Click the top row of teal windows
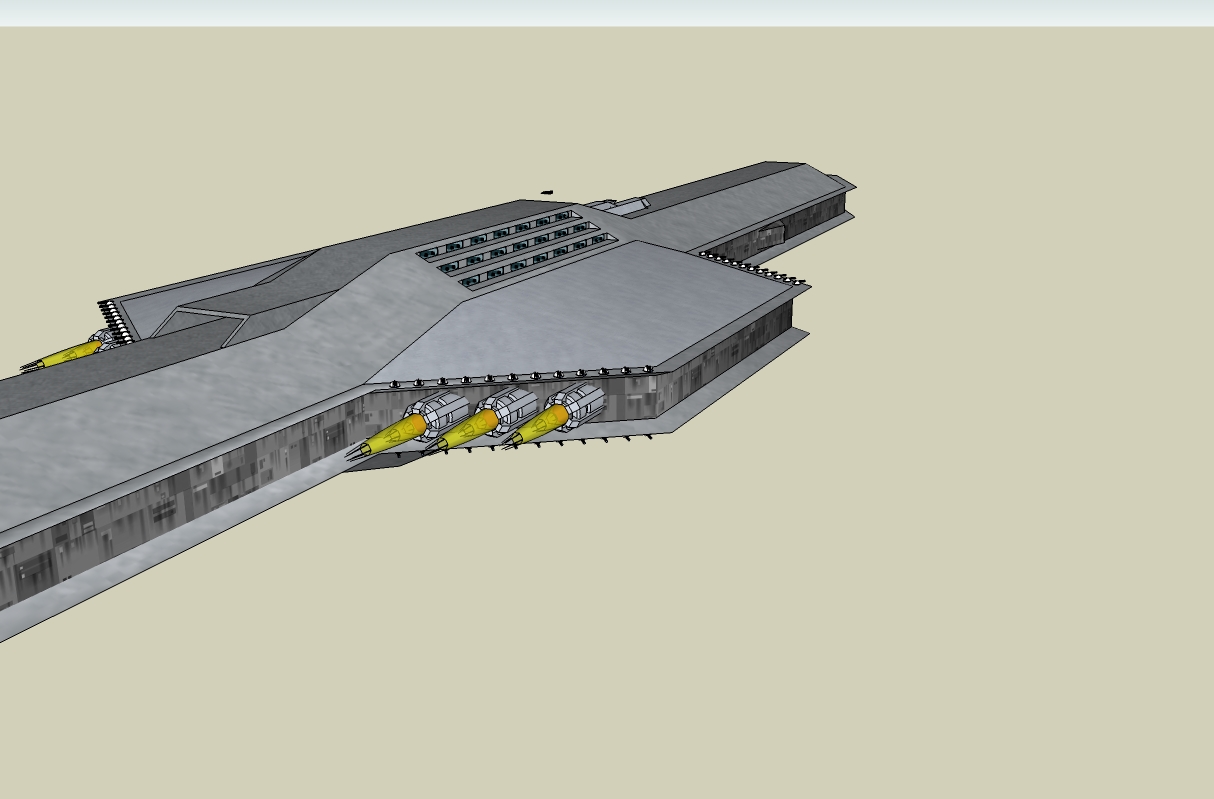The width and height of the screenshot is (1214, 799). [x=497, y=234]
